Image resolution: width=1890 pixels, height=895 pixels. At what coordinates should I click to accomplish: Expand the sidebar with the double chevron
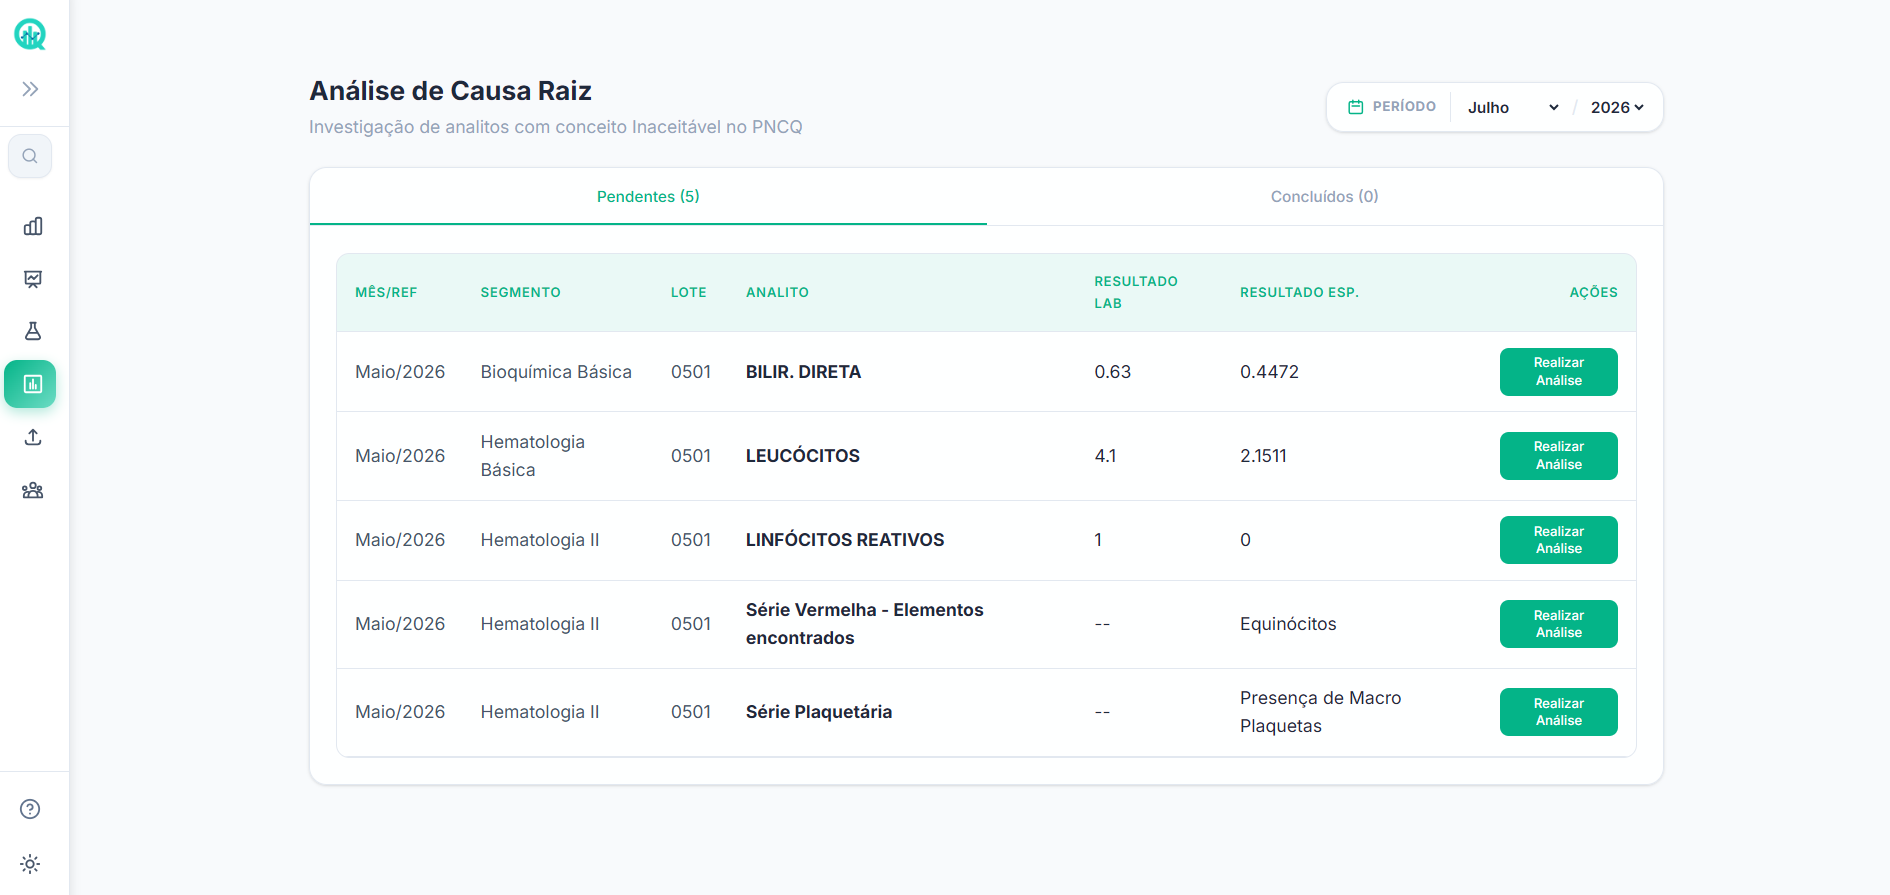pos(31,89)
